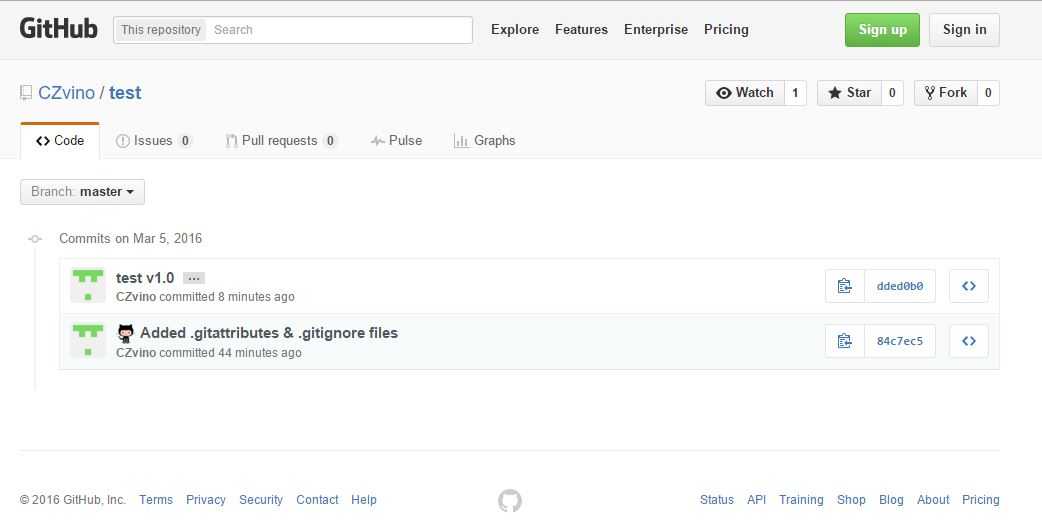
Task: Click the watchers count 1
Action: coord(795,93)
